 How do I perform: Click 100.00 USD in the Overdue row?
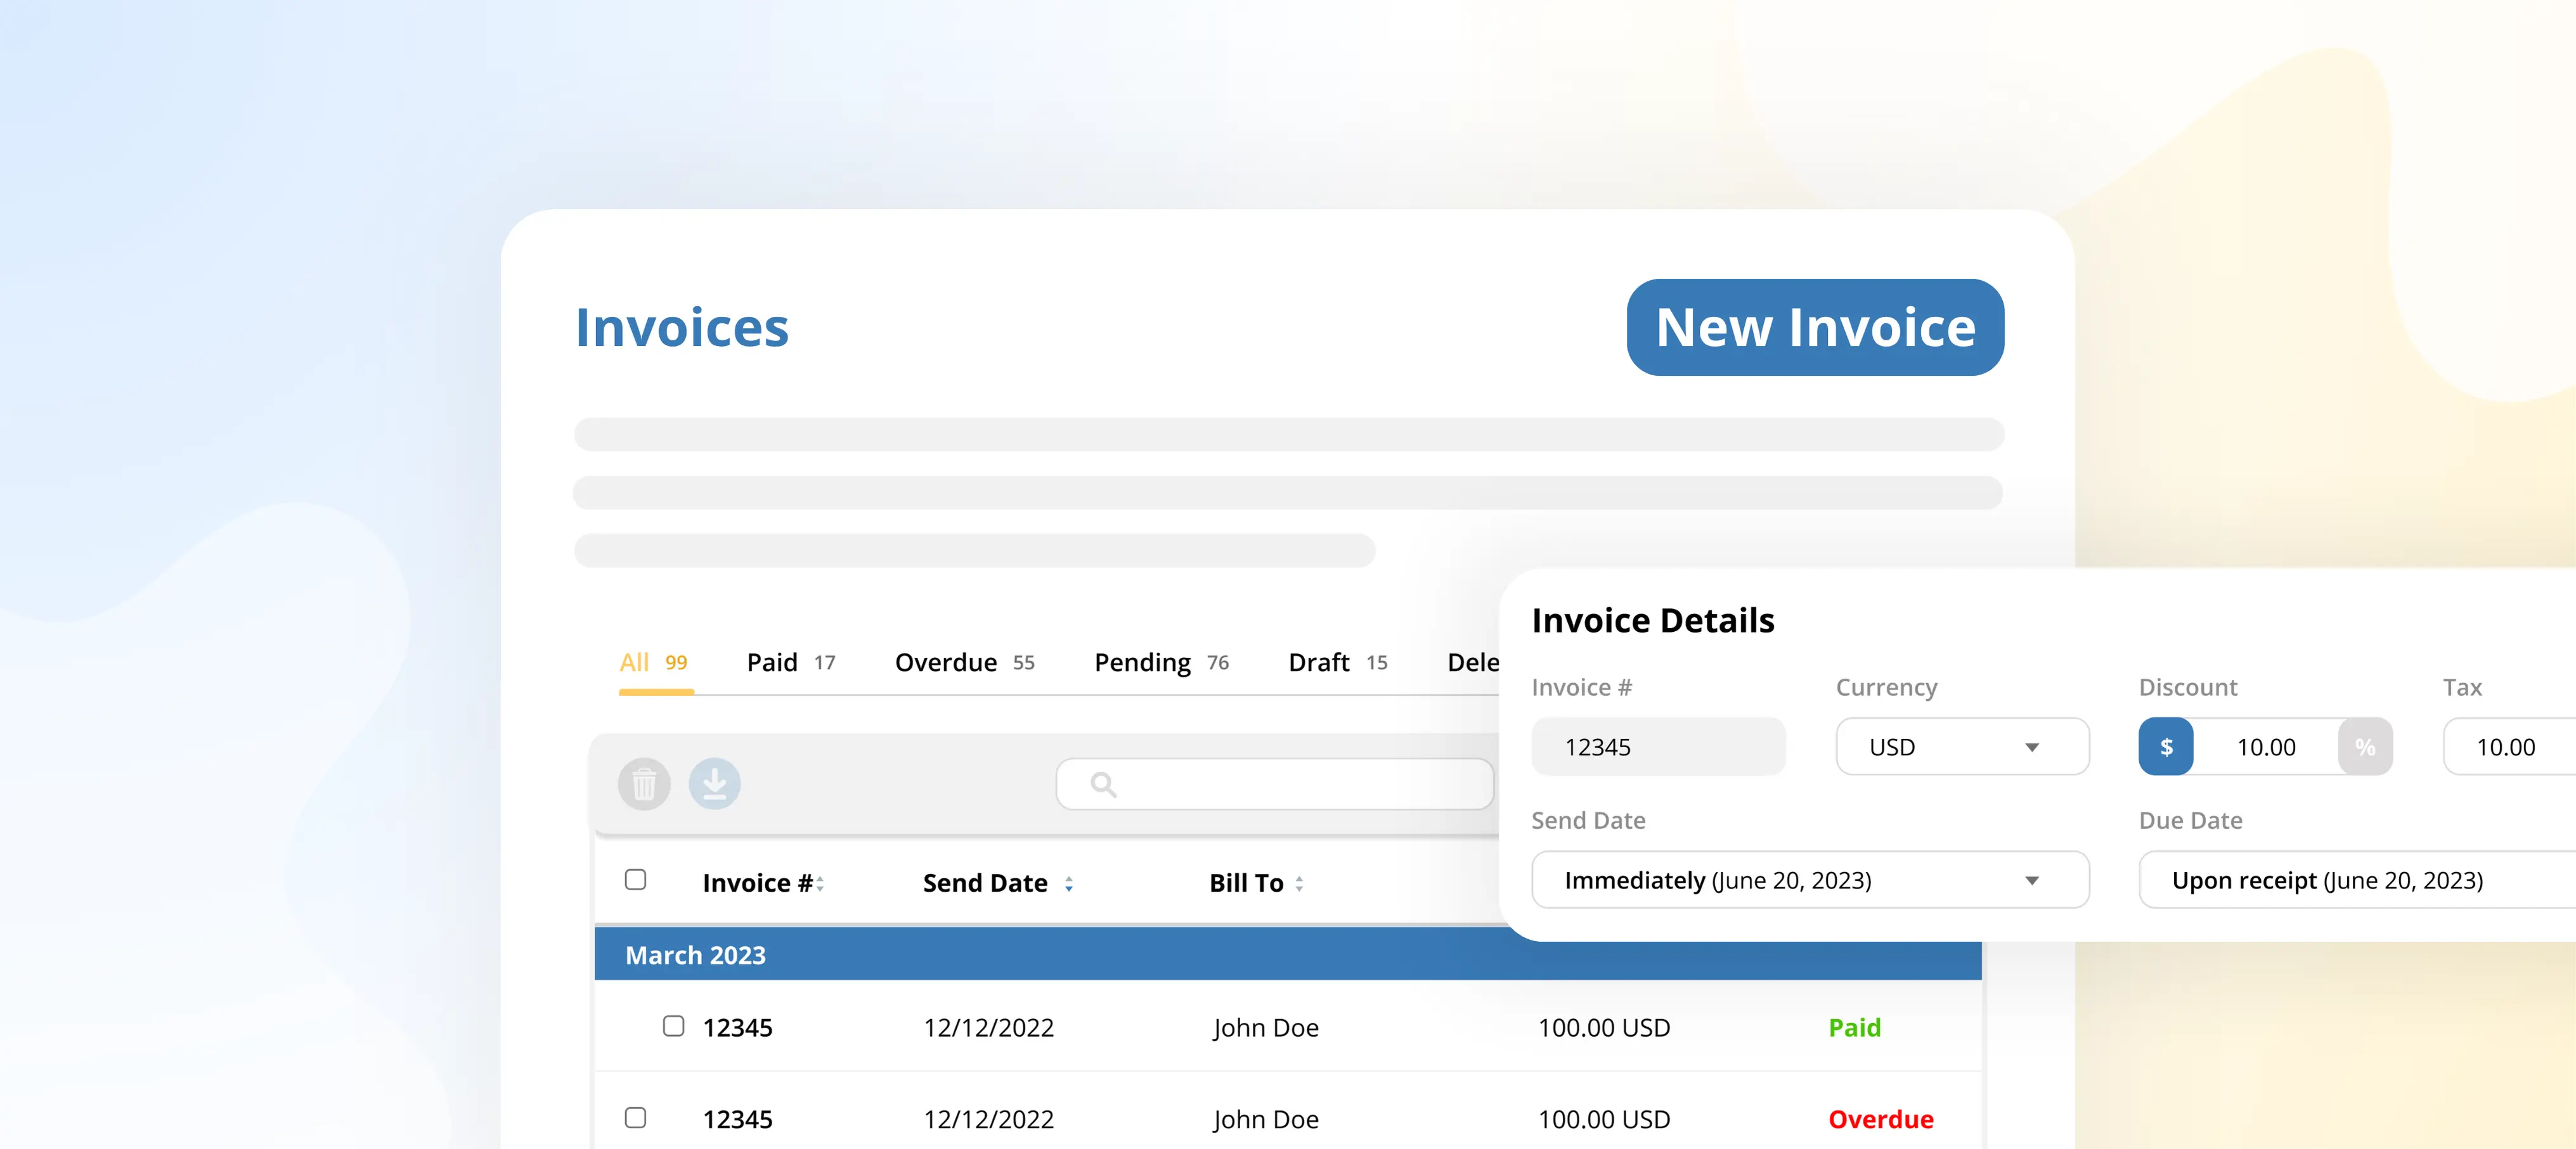tap(1604, 1119)
